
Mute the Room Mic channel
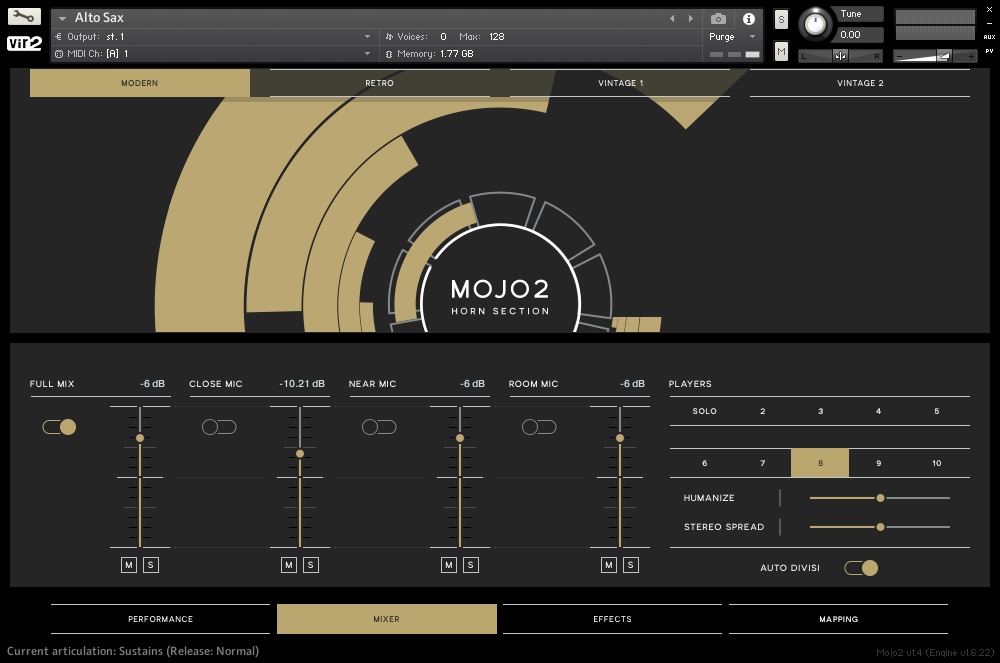608,564
